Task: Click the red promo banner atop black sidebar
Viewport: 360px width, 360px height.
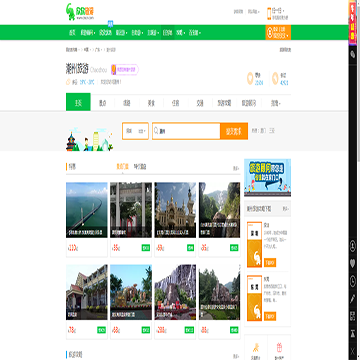Action: (x=353, y=22)
